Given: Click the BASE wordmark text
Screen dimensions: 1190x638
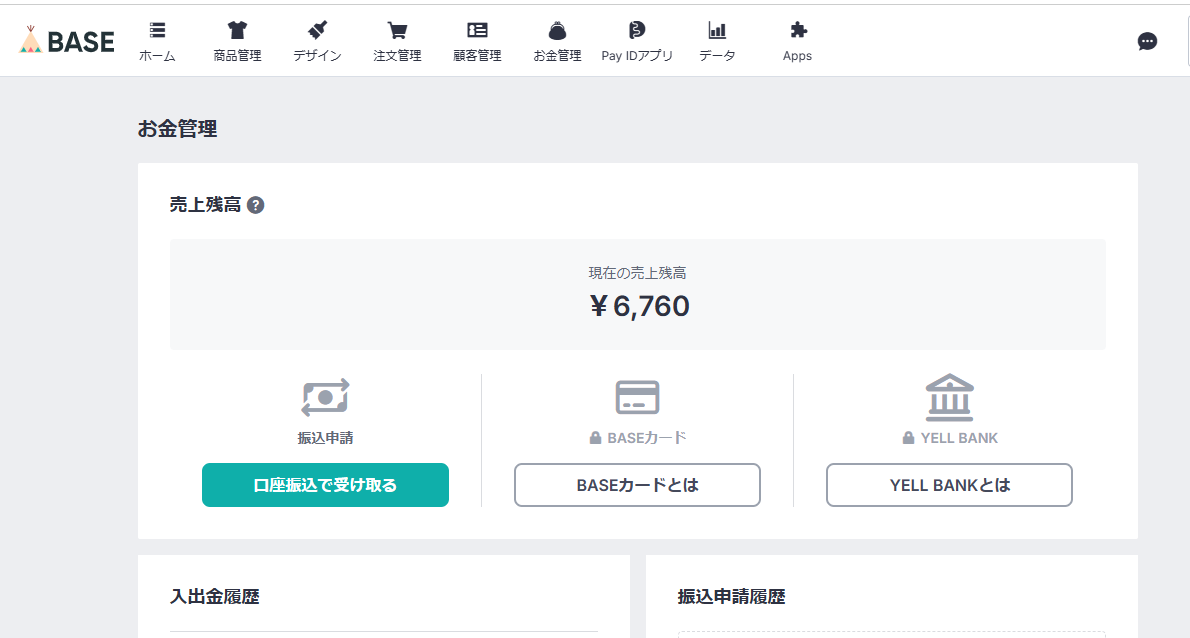Looking at the screenshot, I should click(x=80, y=42).
